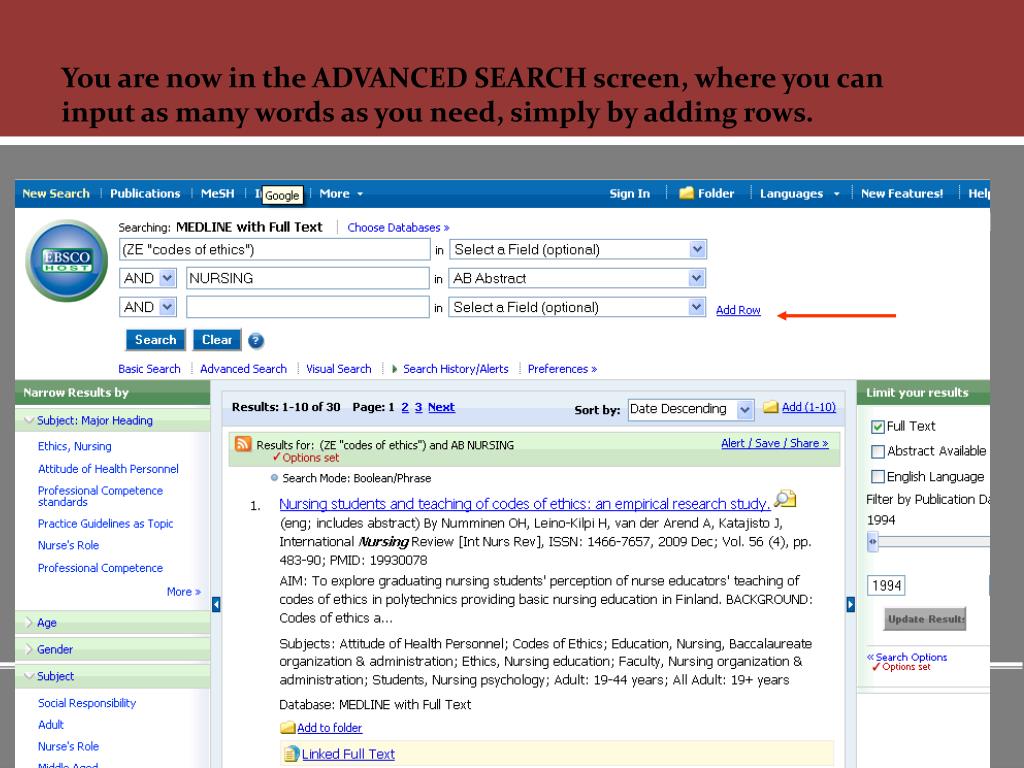Enable the Abstract Available checkbox
The image size is (1024, 768).
click(x=878, y=451)
